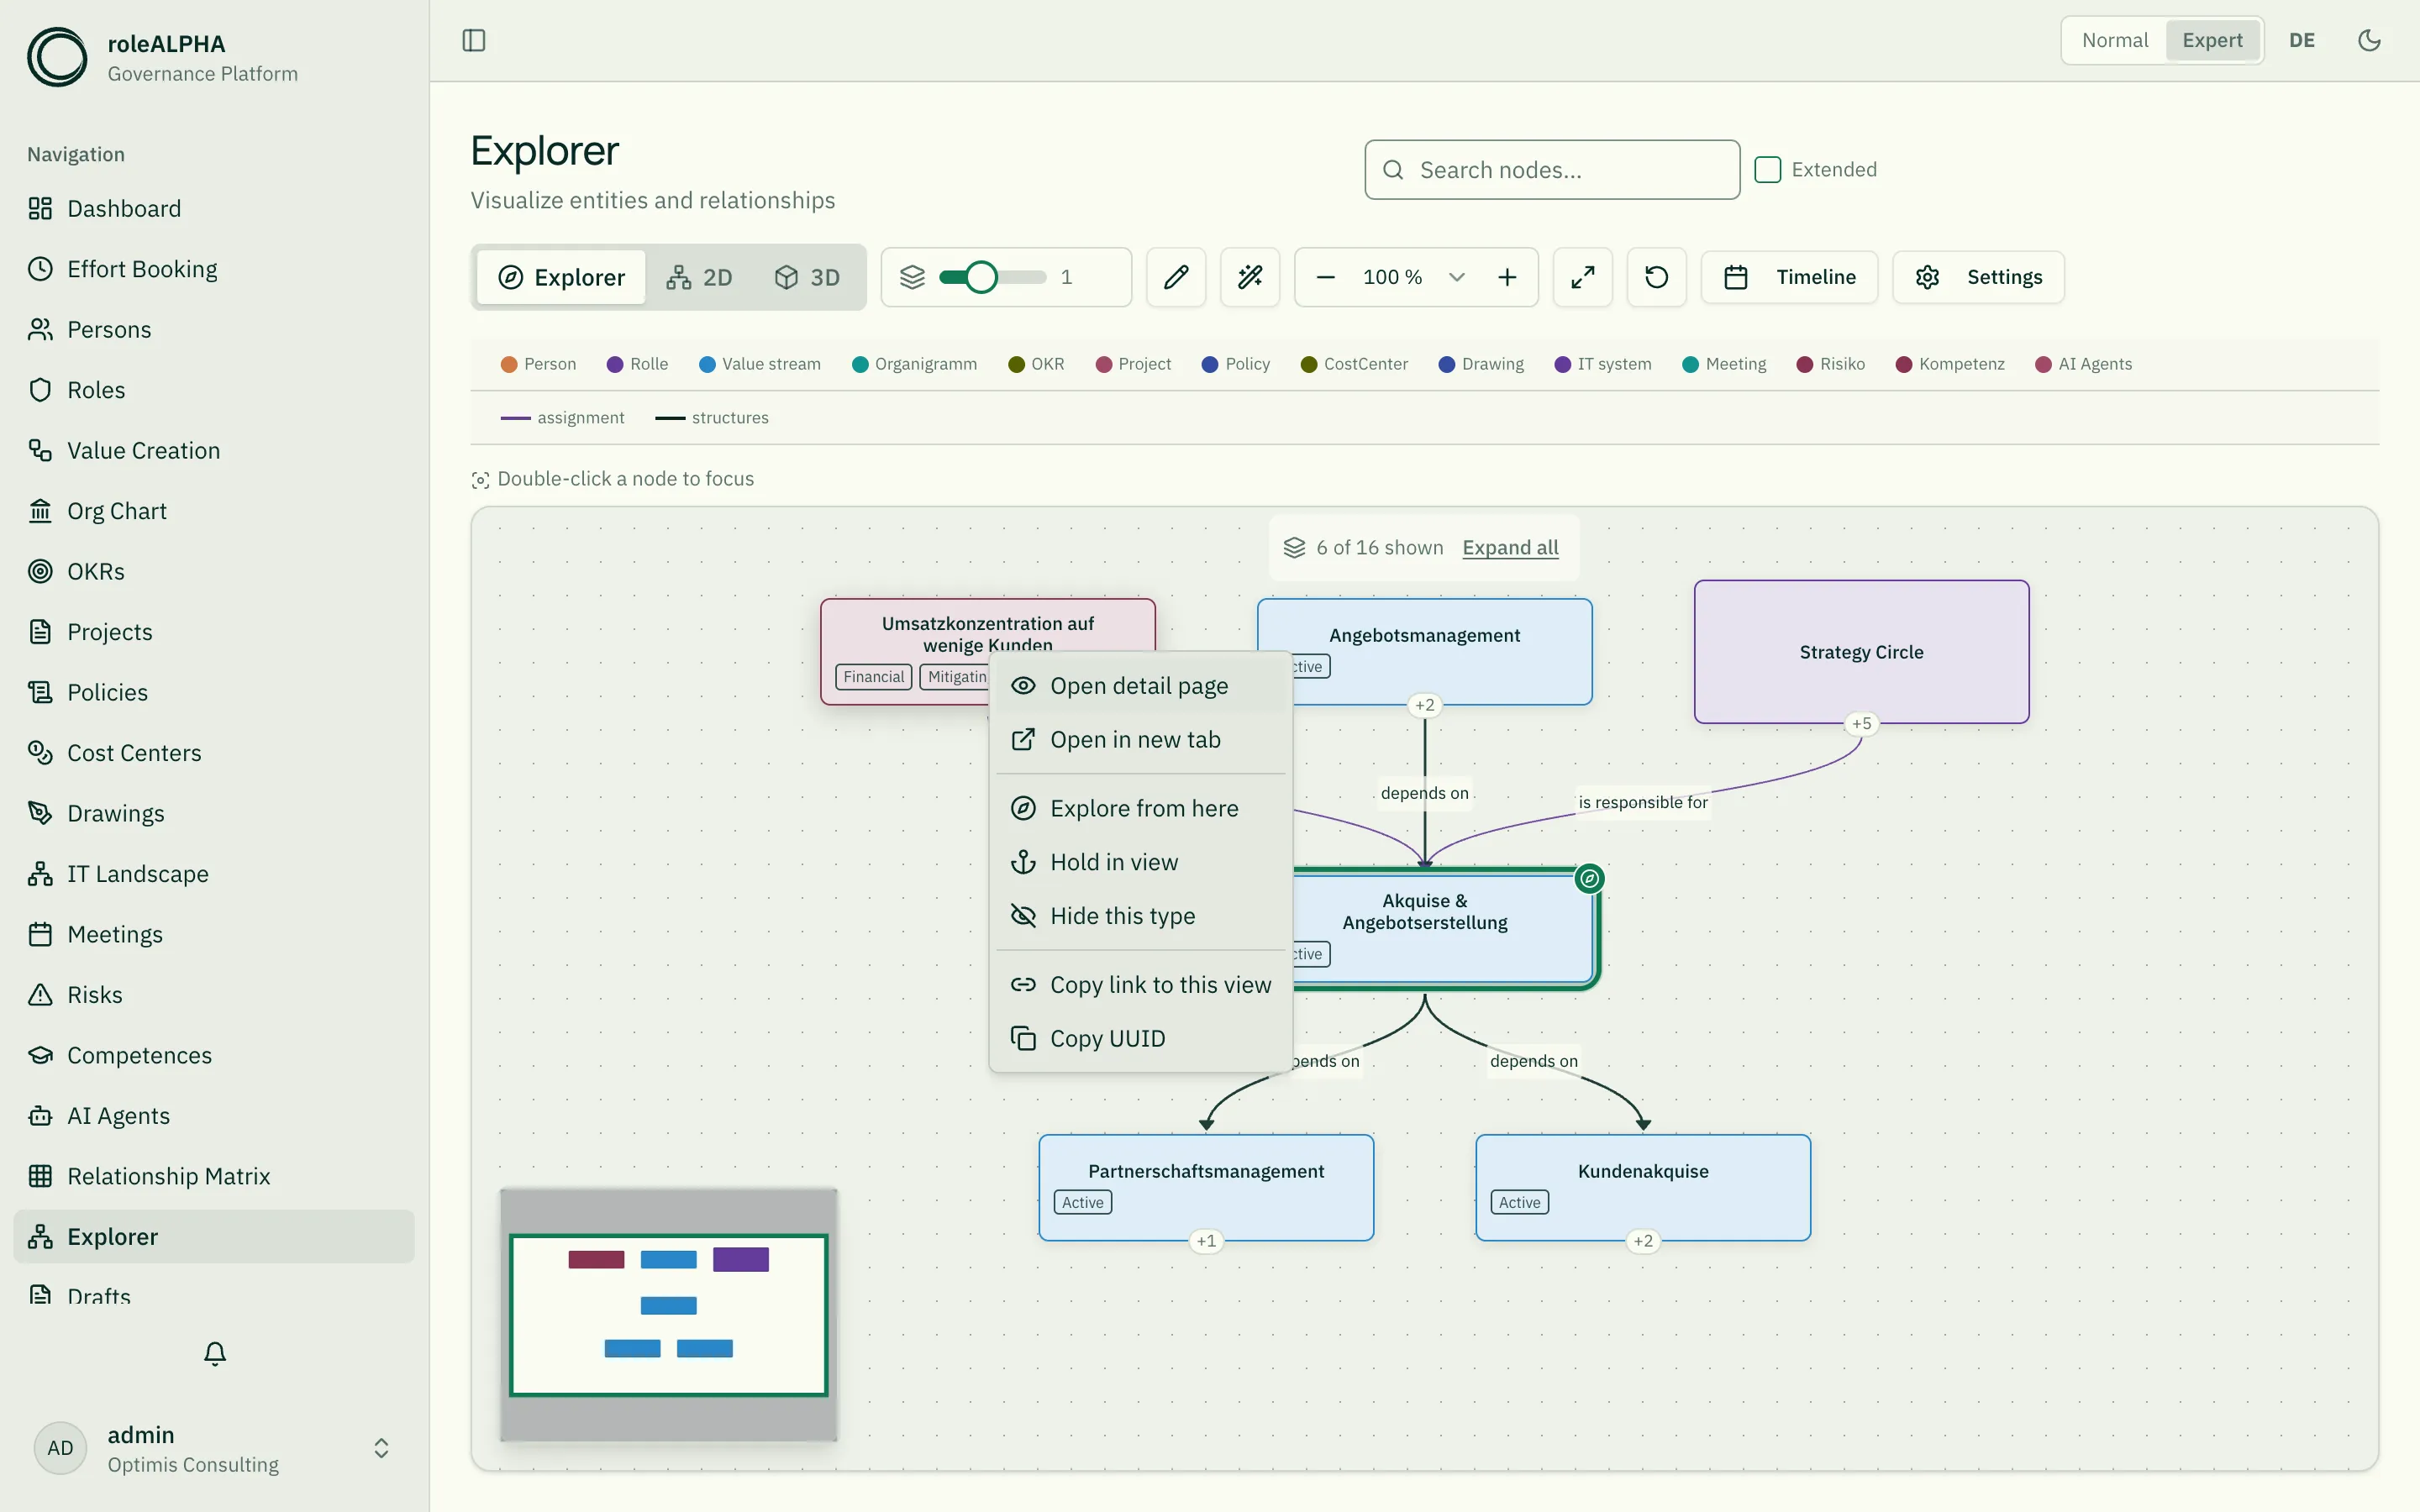The image size is (2420, 1512).
Task: Switch to Expert mode
Action: click(2212, 40)
